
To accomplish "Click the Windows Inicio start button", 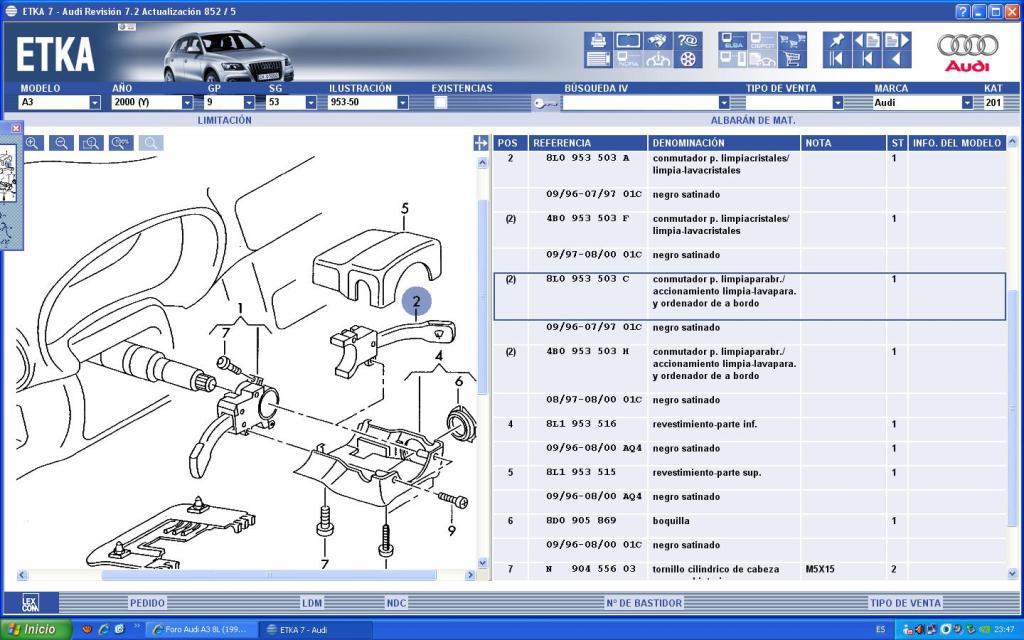I will coord(34,630).
